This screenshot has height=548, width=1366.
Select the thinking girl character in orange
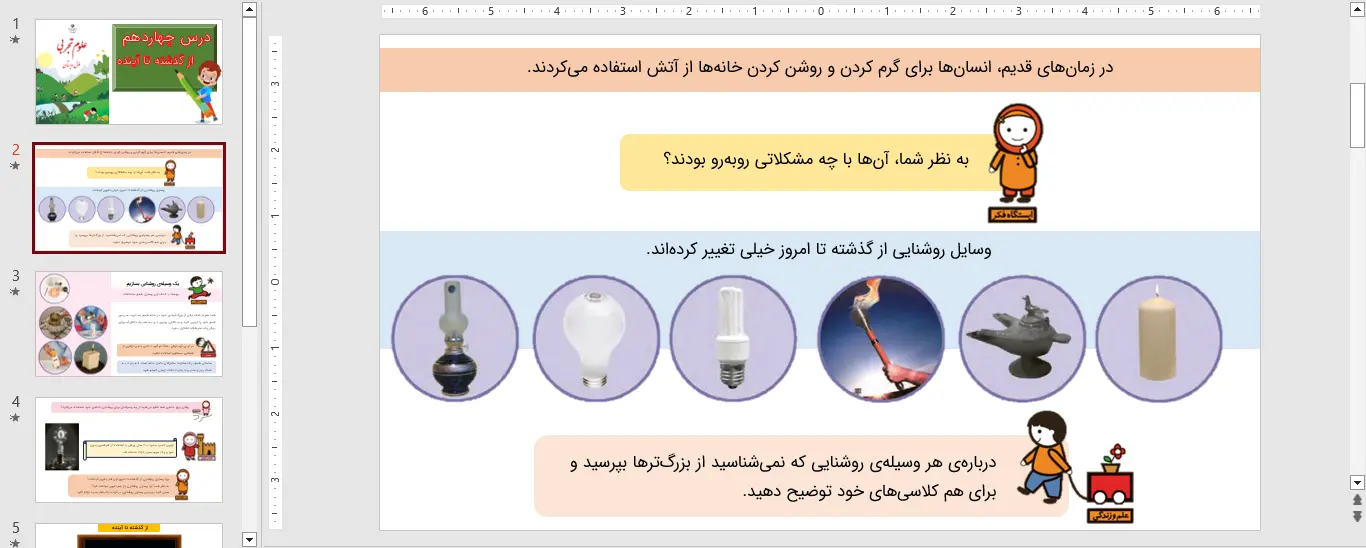(1015, 160)
